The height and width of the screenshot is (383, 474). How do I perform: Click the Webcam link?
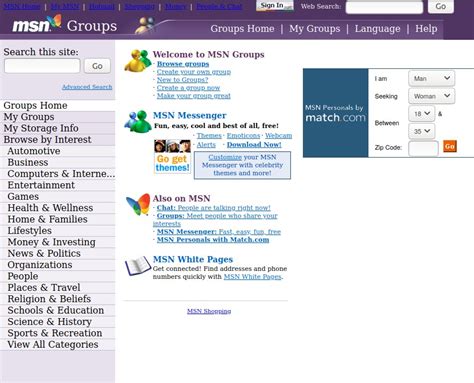pyautogui.click(x=279, y=136)
